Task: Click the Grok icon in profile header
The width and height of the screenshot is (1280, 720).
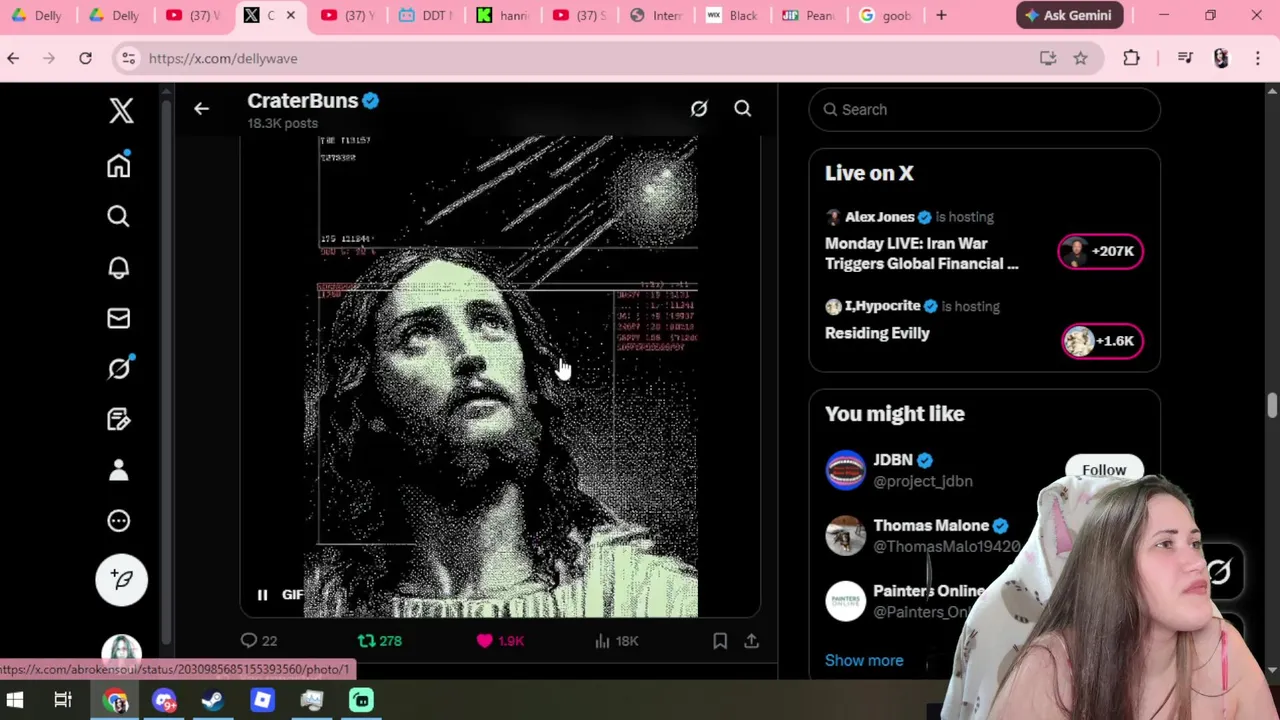Action: point(699,109)
